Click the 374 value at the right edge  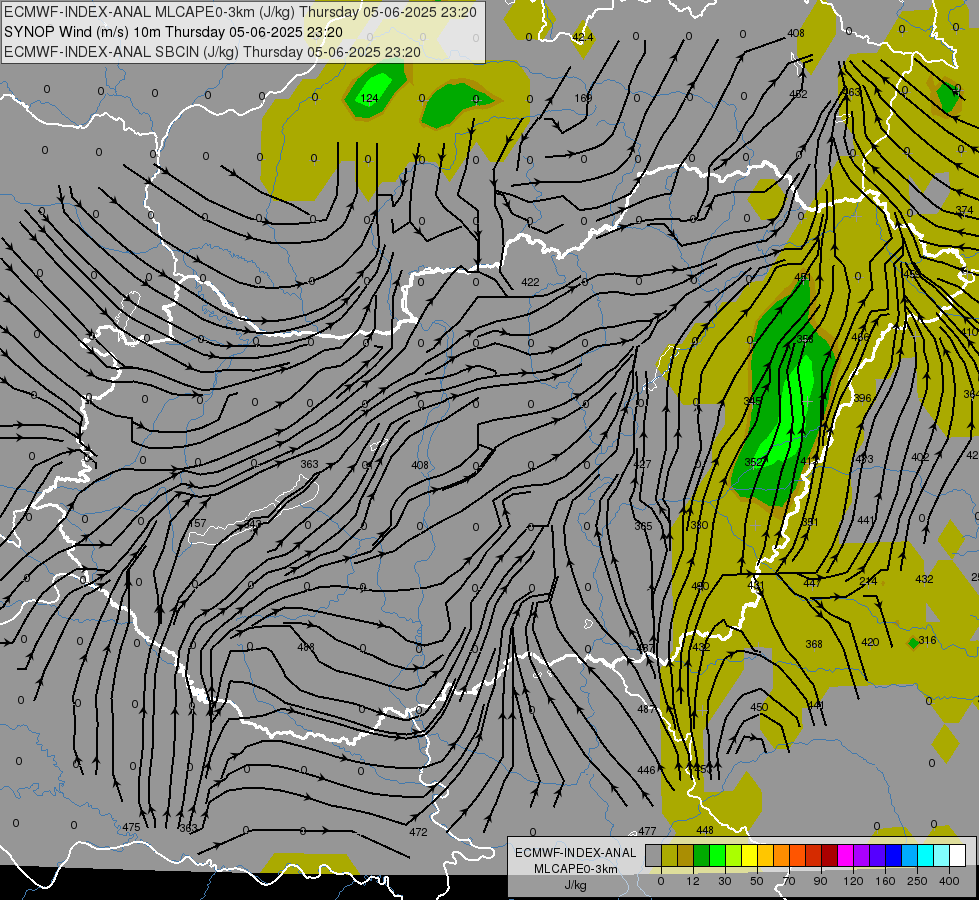click(x=964, y=210)
